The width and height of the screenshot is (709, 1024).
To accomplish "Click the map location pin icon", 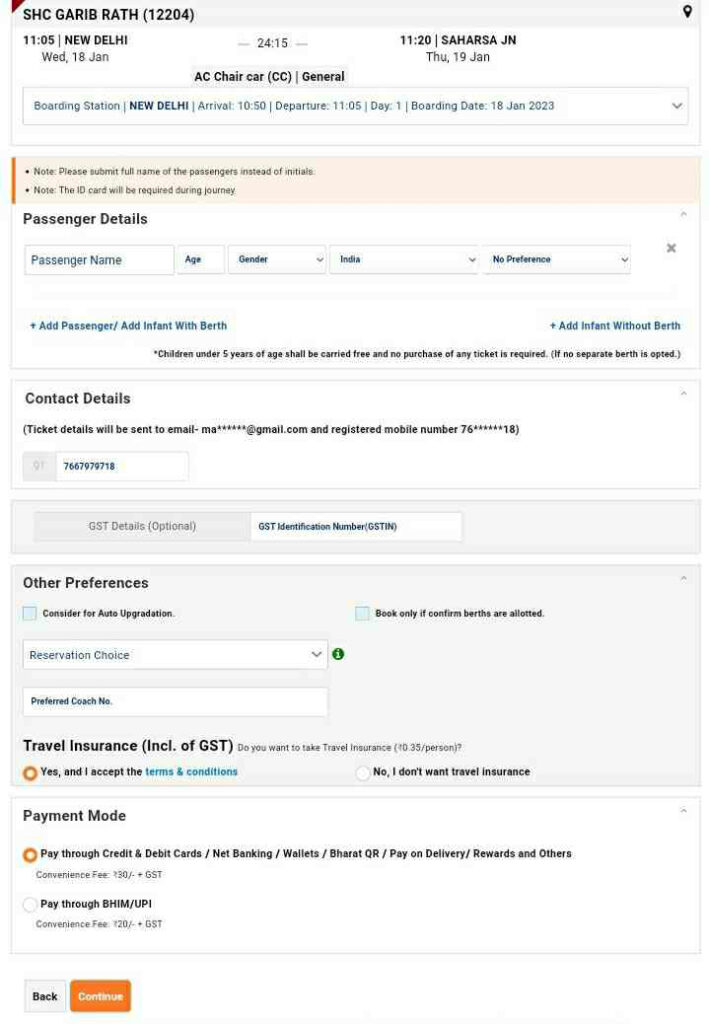I will 687,12.
